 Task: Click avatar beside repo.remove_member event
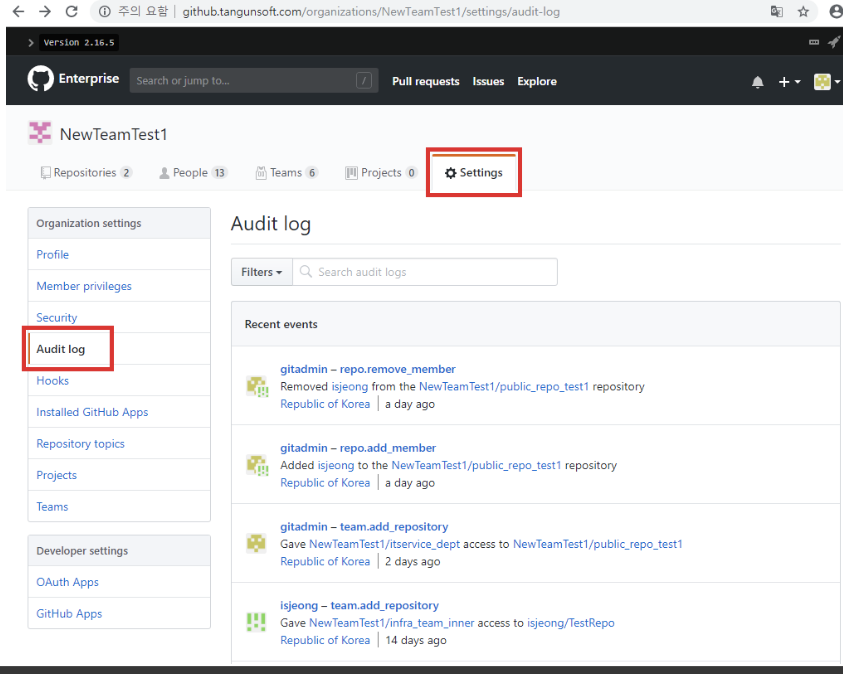256,386
